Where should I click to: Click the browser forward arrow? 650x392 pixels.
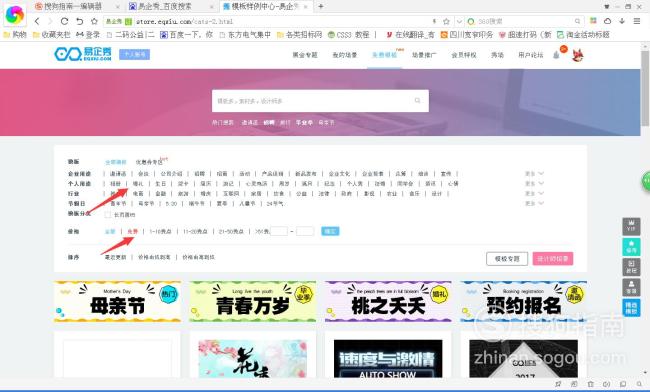pyautogui.click(x=51, y=21)
